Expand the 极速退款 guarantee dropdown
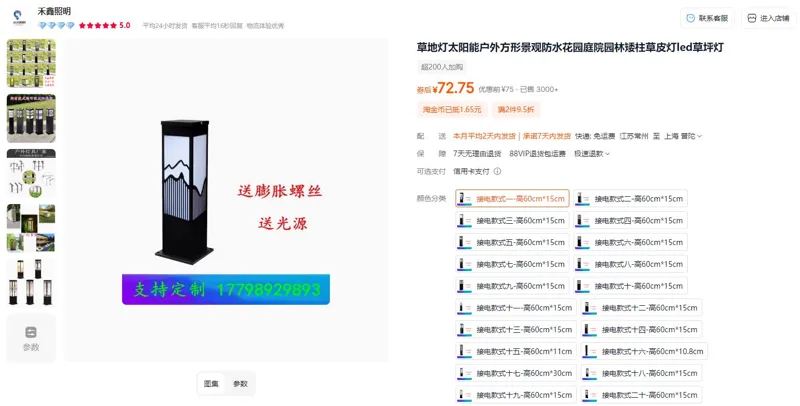Screen dimensions: 800x406 (x=592, y=154)
